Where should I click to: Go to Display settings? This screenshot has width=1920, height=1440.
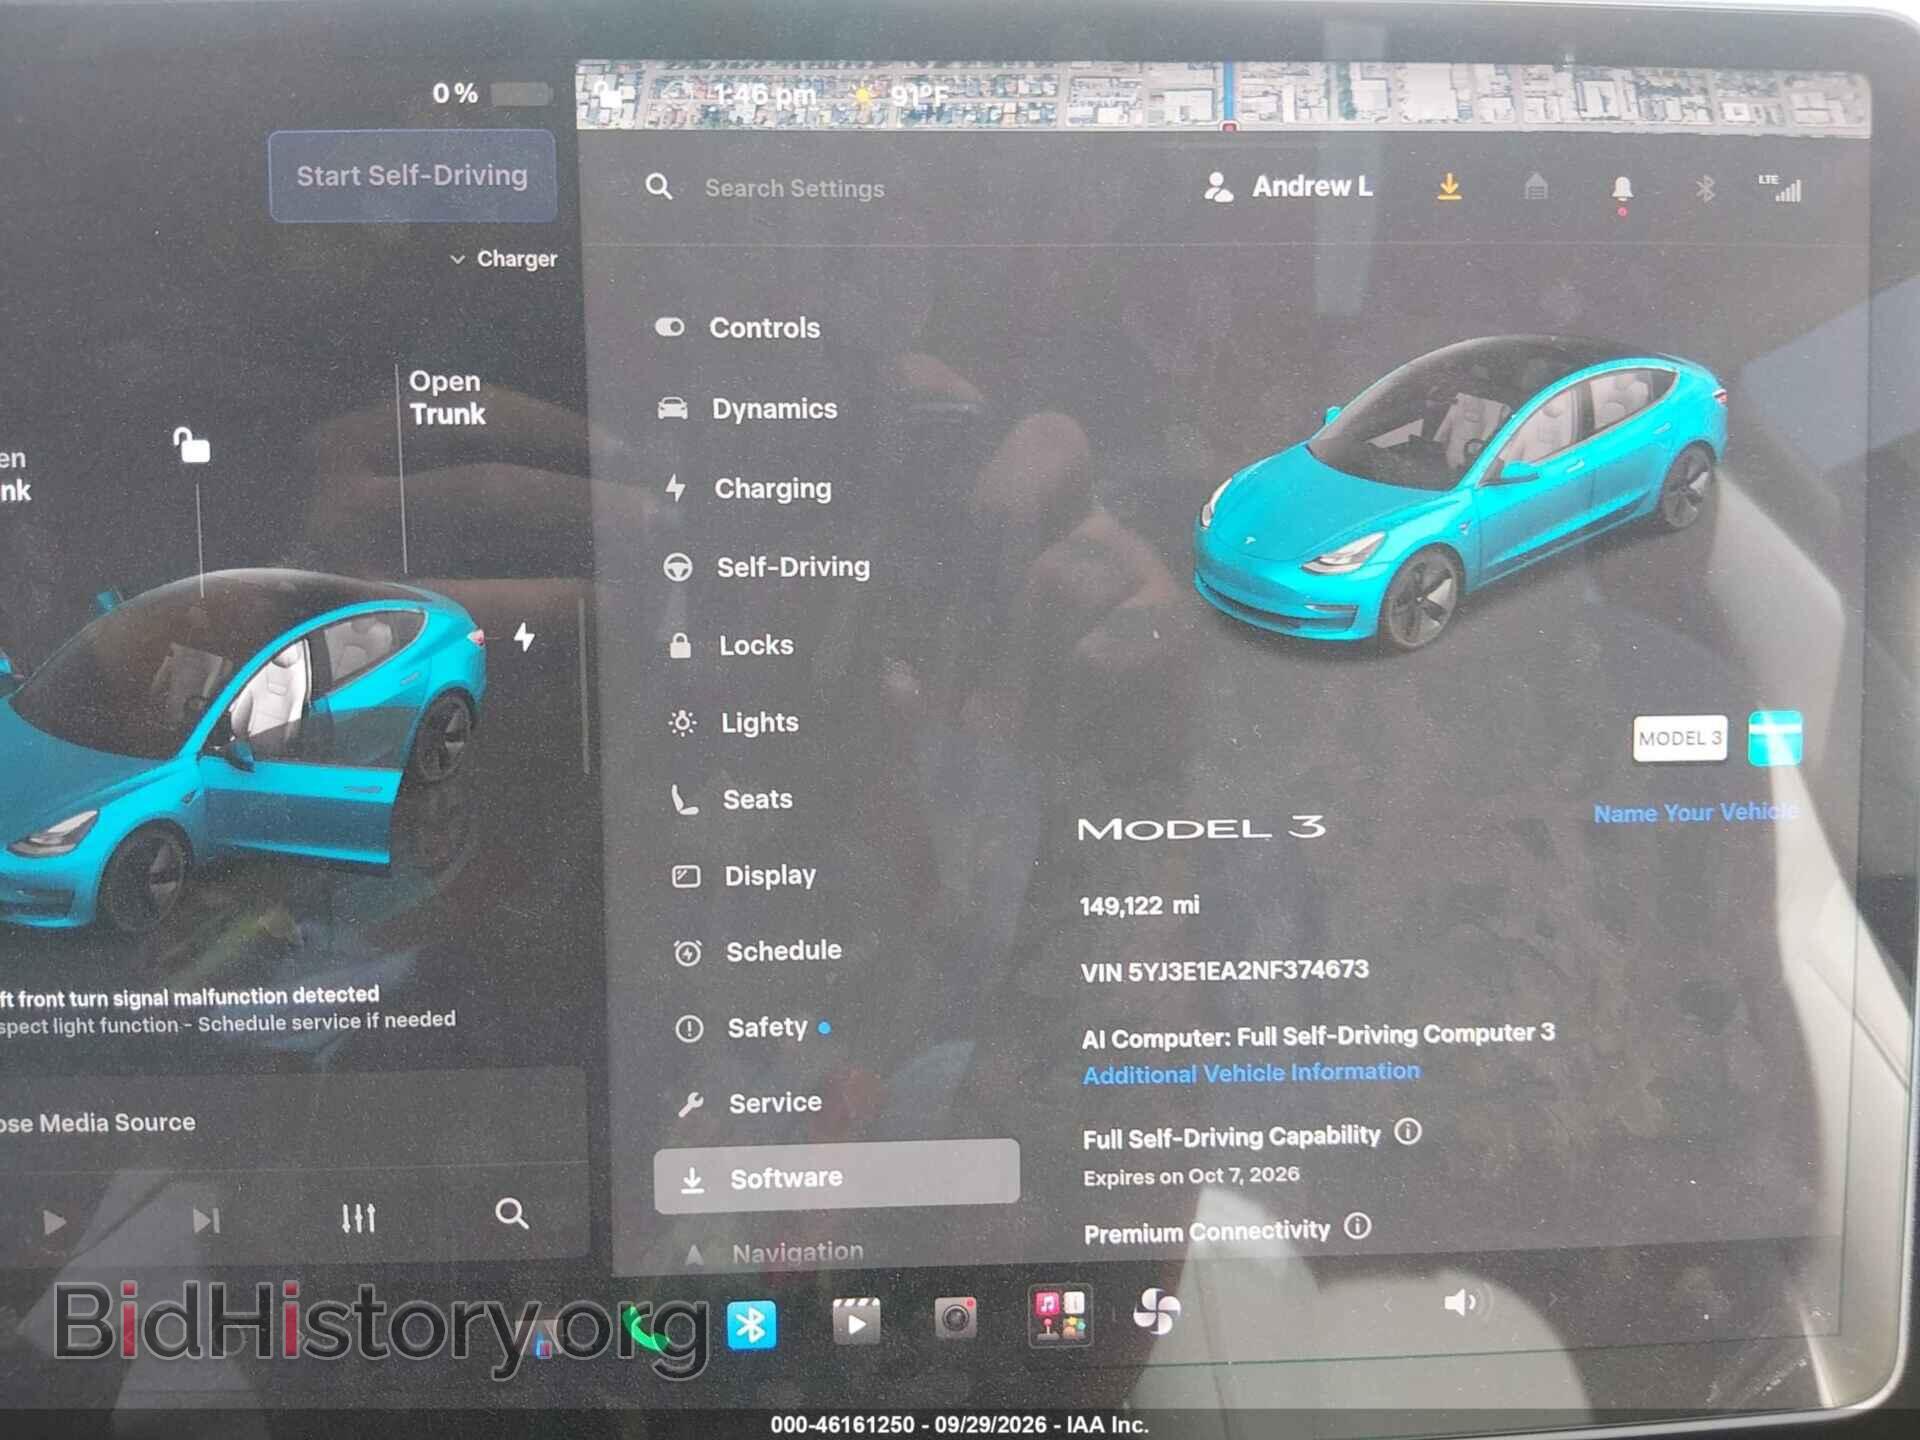click(x=744, y=876)
